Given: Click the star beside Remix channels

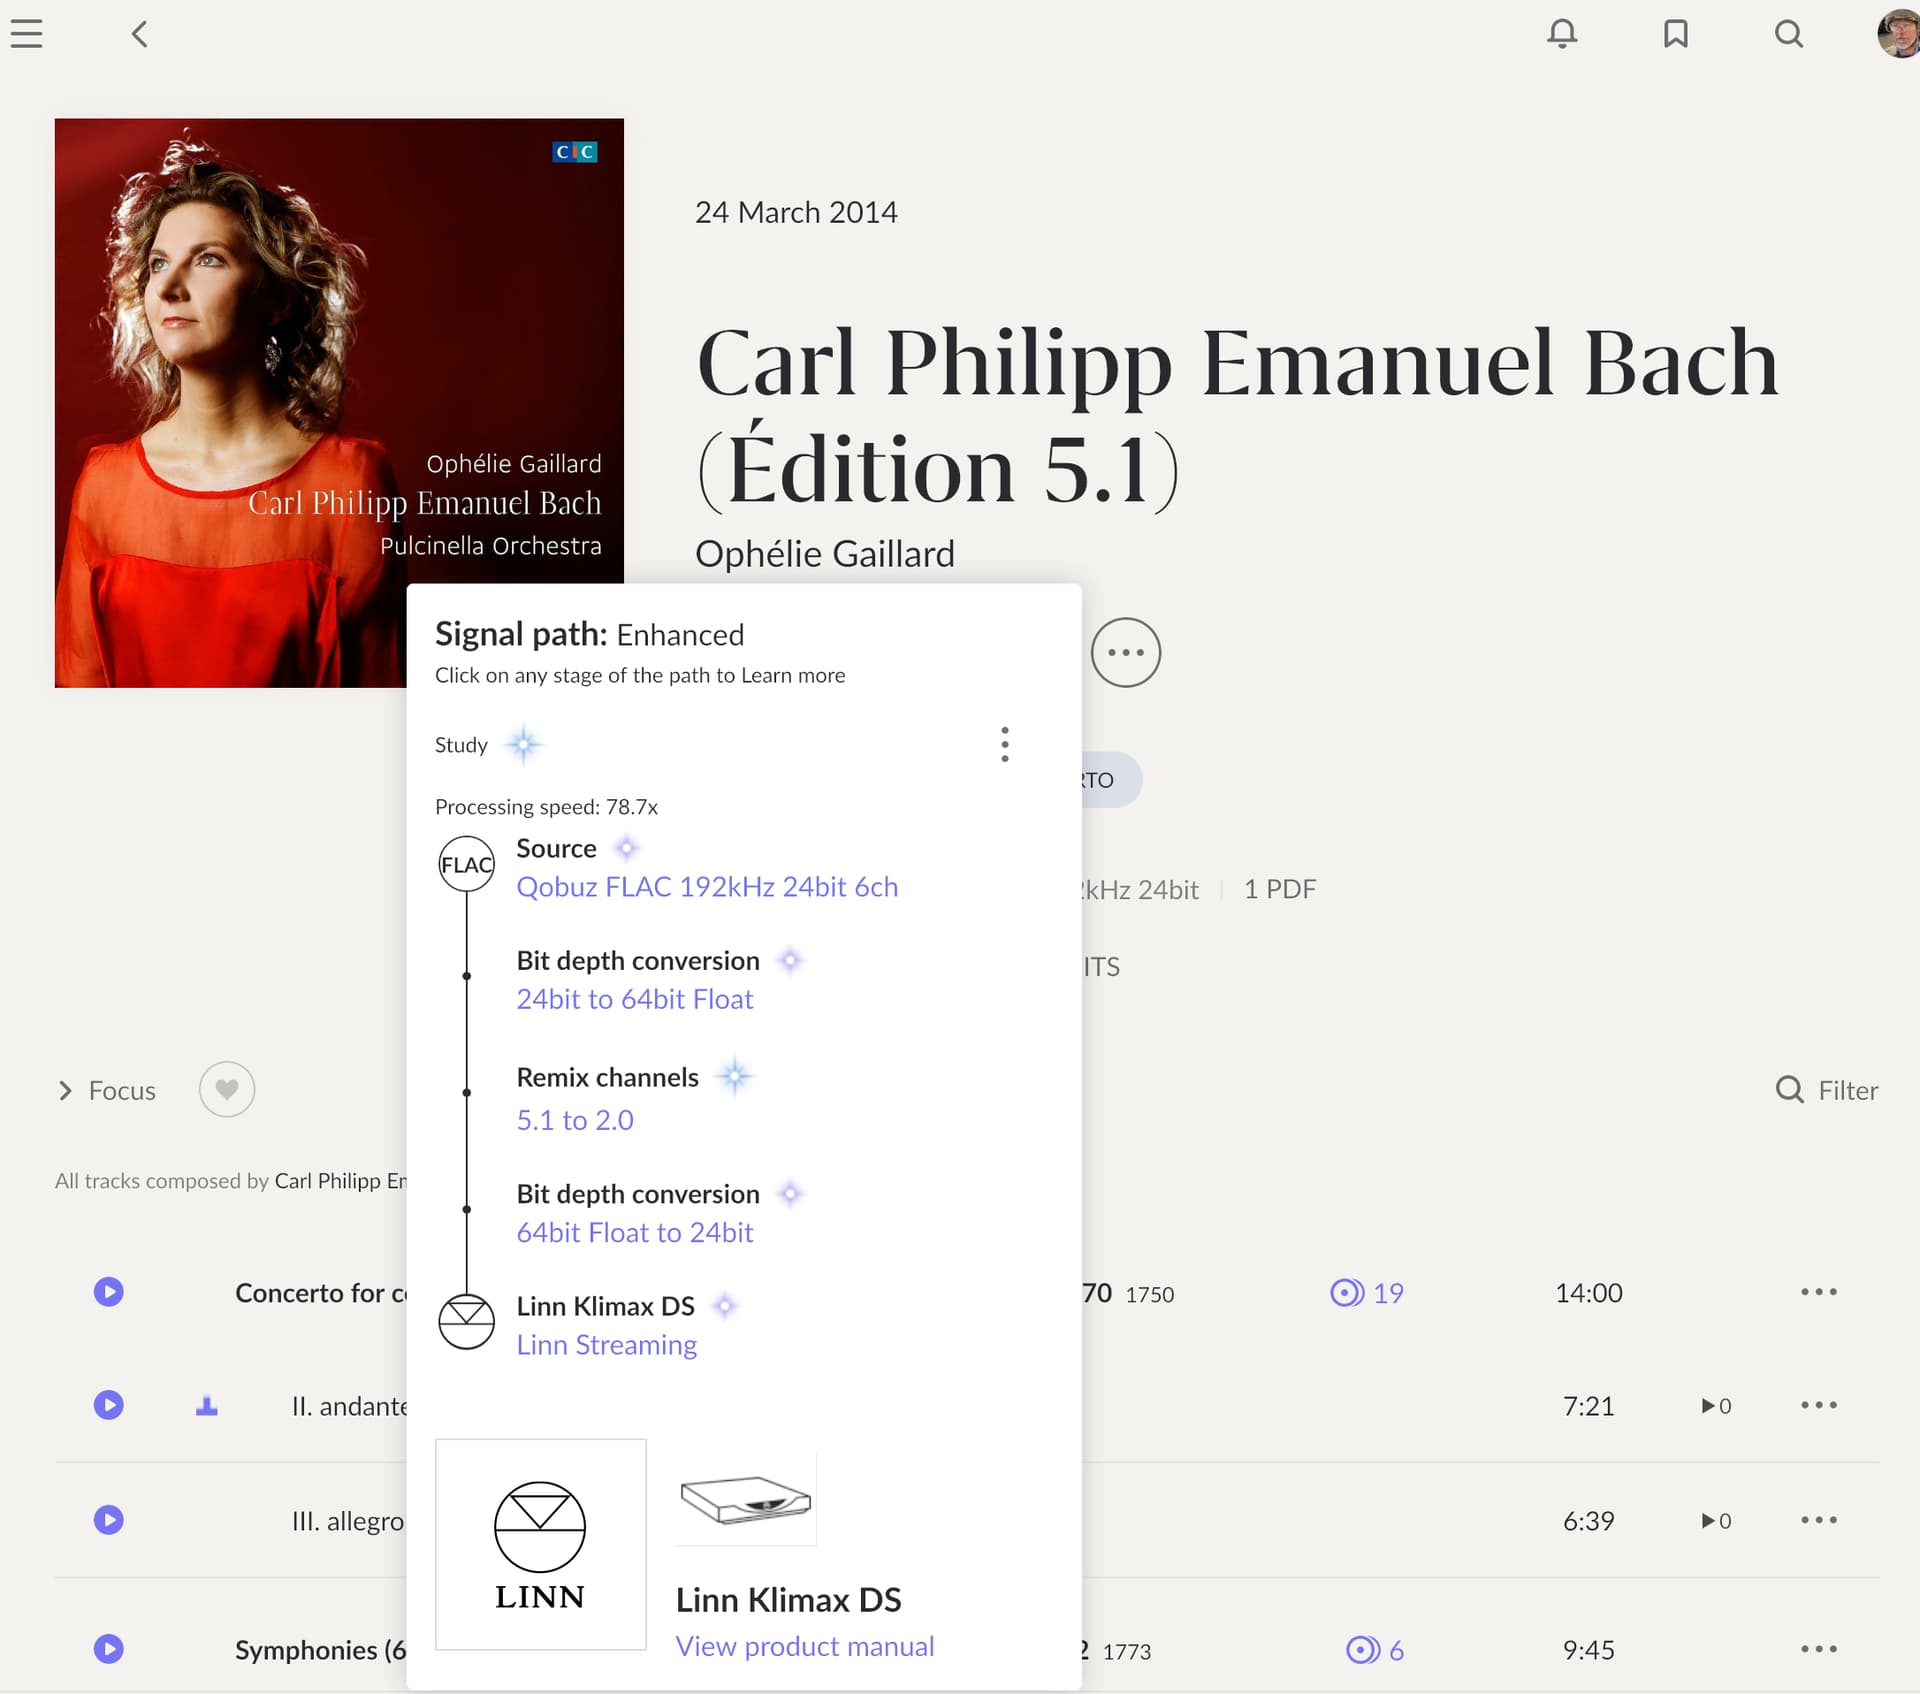Looking at the screenshot, I should click(734, 1077).
